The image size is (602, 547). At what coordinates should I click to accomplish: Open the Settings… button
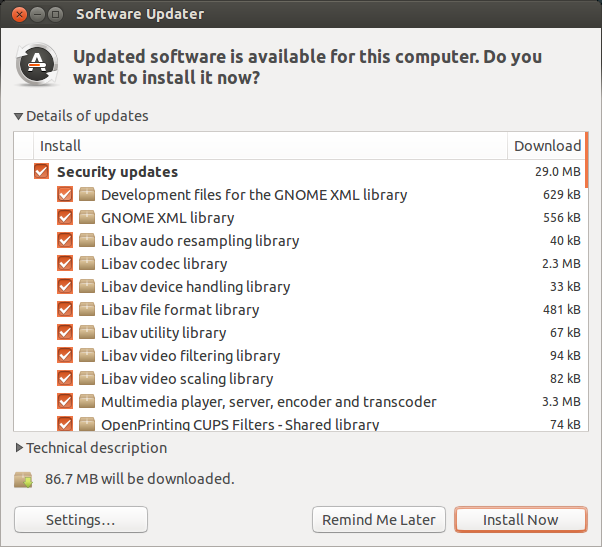[81, 520]
